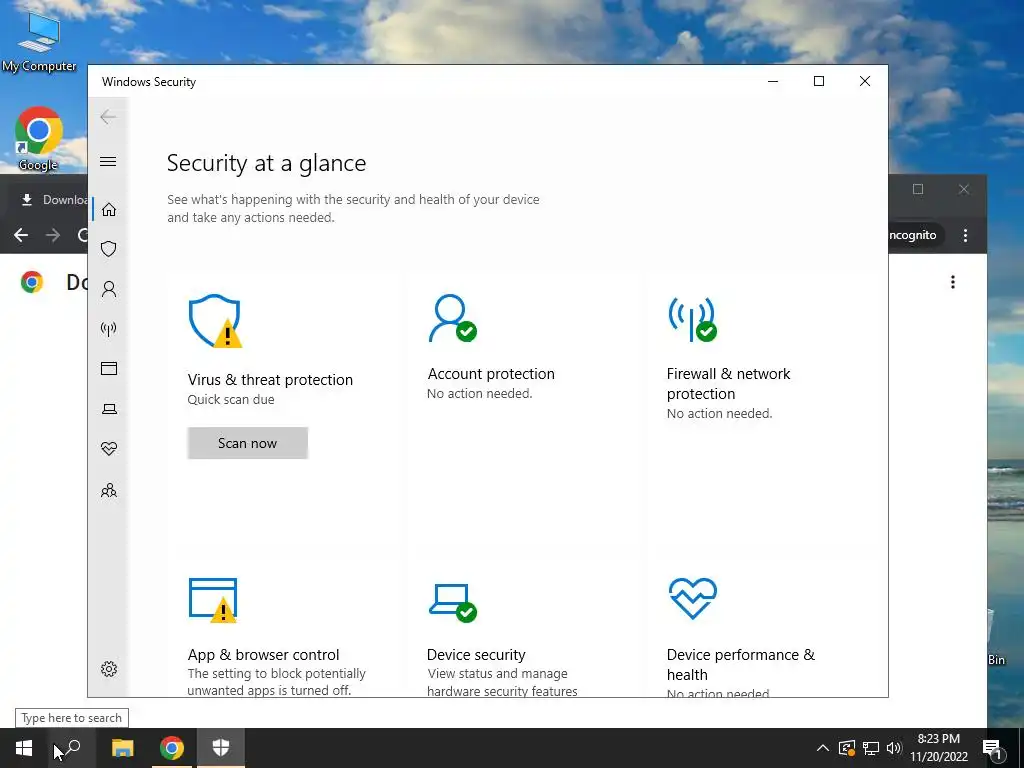This screenshot has height=768, width=1024.
Task: Open the Google Chrome desktop shortcut
Action: (x=39, y=139)
